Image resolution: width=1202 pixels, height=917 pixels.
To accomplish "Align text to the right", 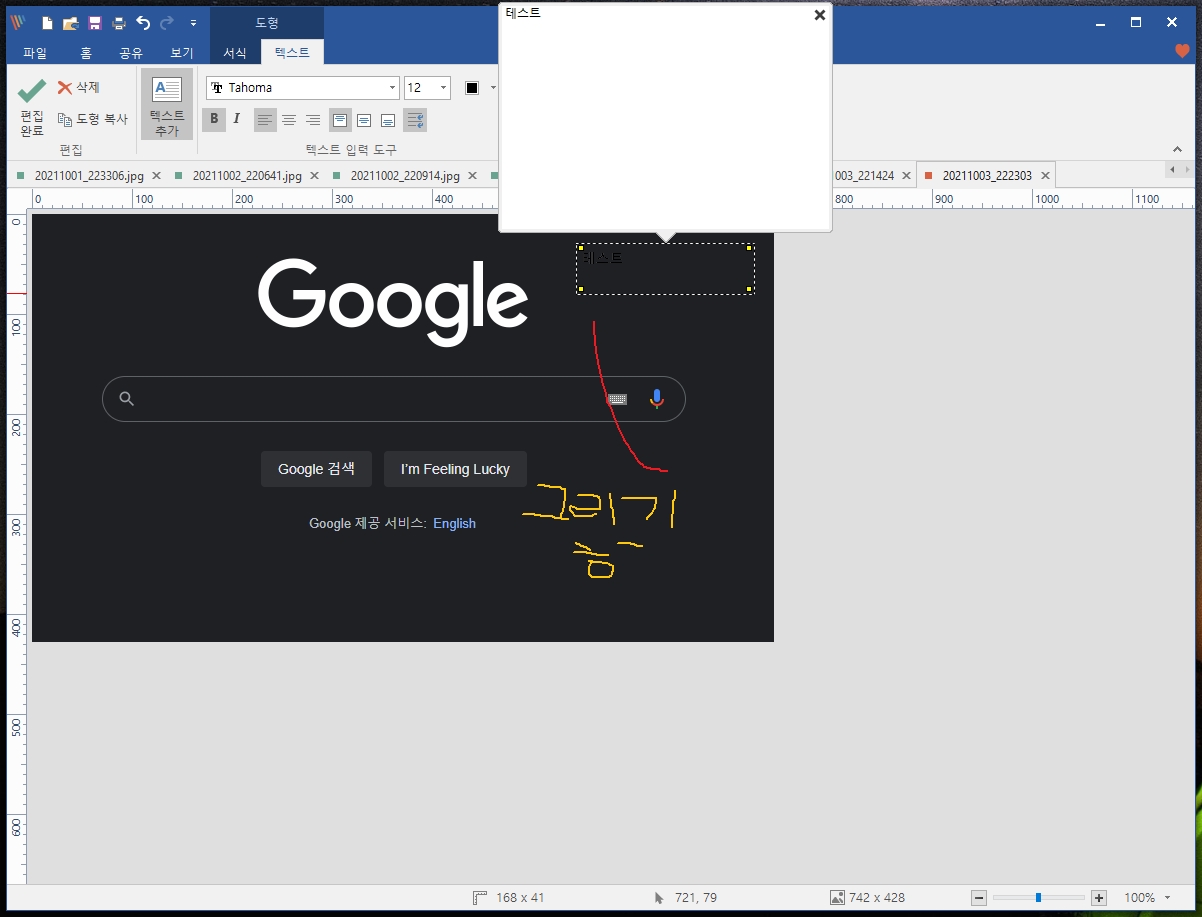I will coord(313,120).
